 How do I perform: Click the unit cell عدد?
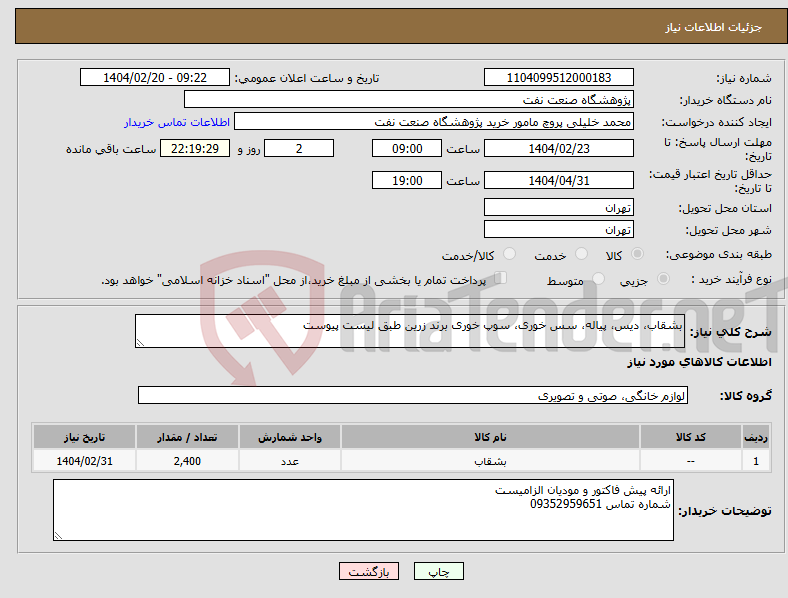pos(290,461)
